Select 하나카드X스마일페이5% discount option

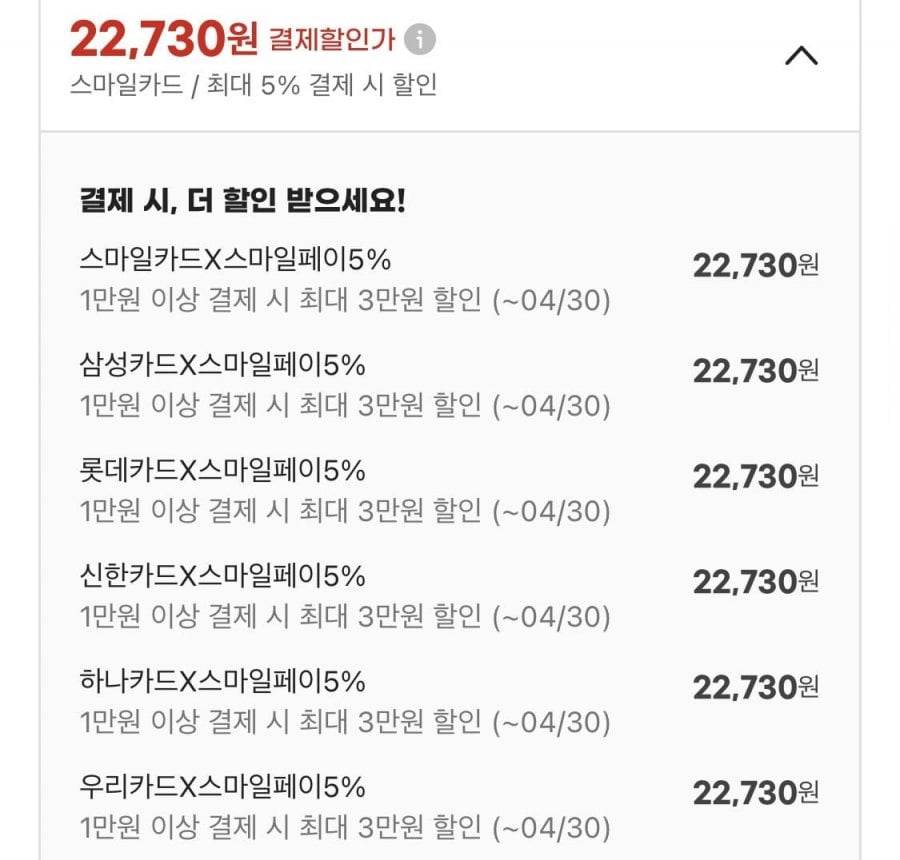(x=222, y=682)
